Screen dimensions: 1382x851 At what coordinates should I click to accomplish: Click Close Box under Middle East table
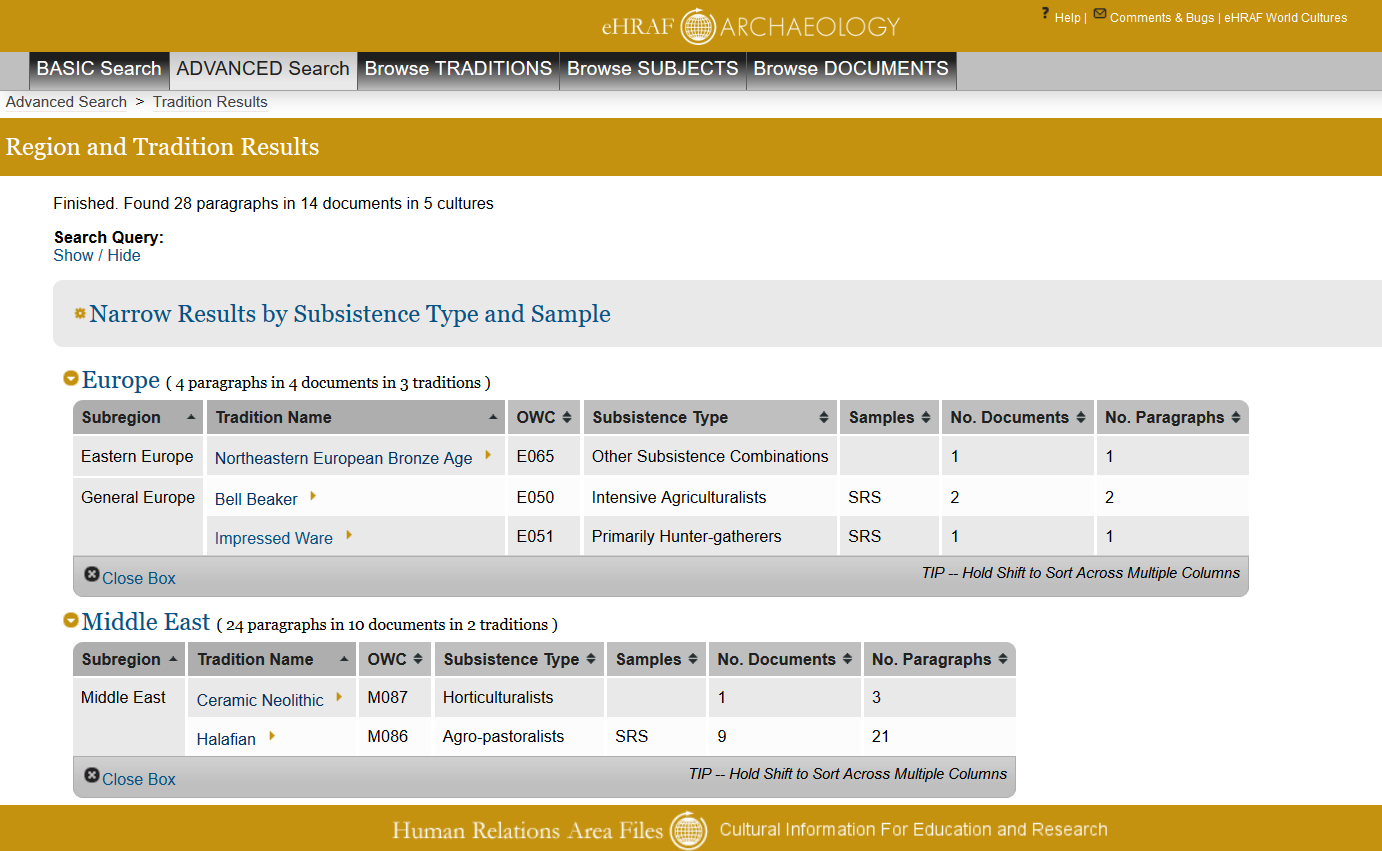pos(139,779)
